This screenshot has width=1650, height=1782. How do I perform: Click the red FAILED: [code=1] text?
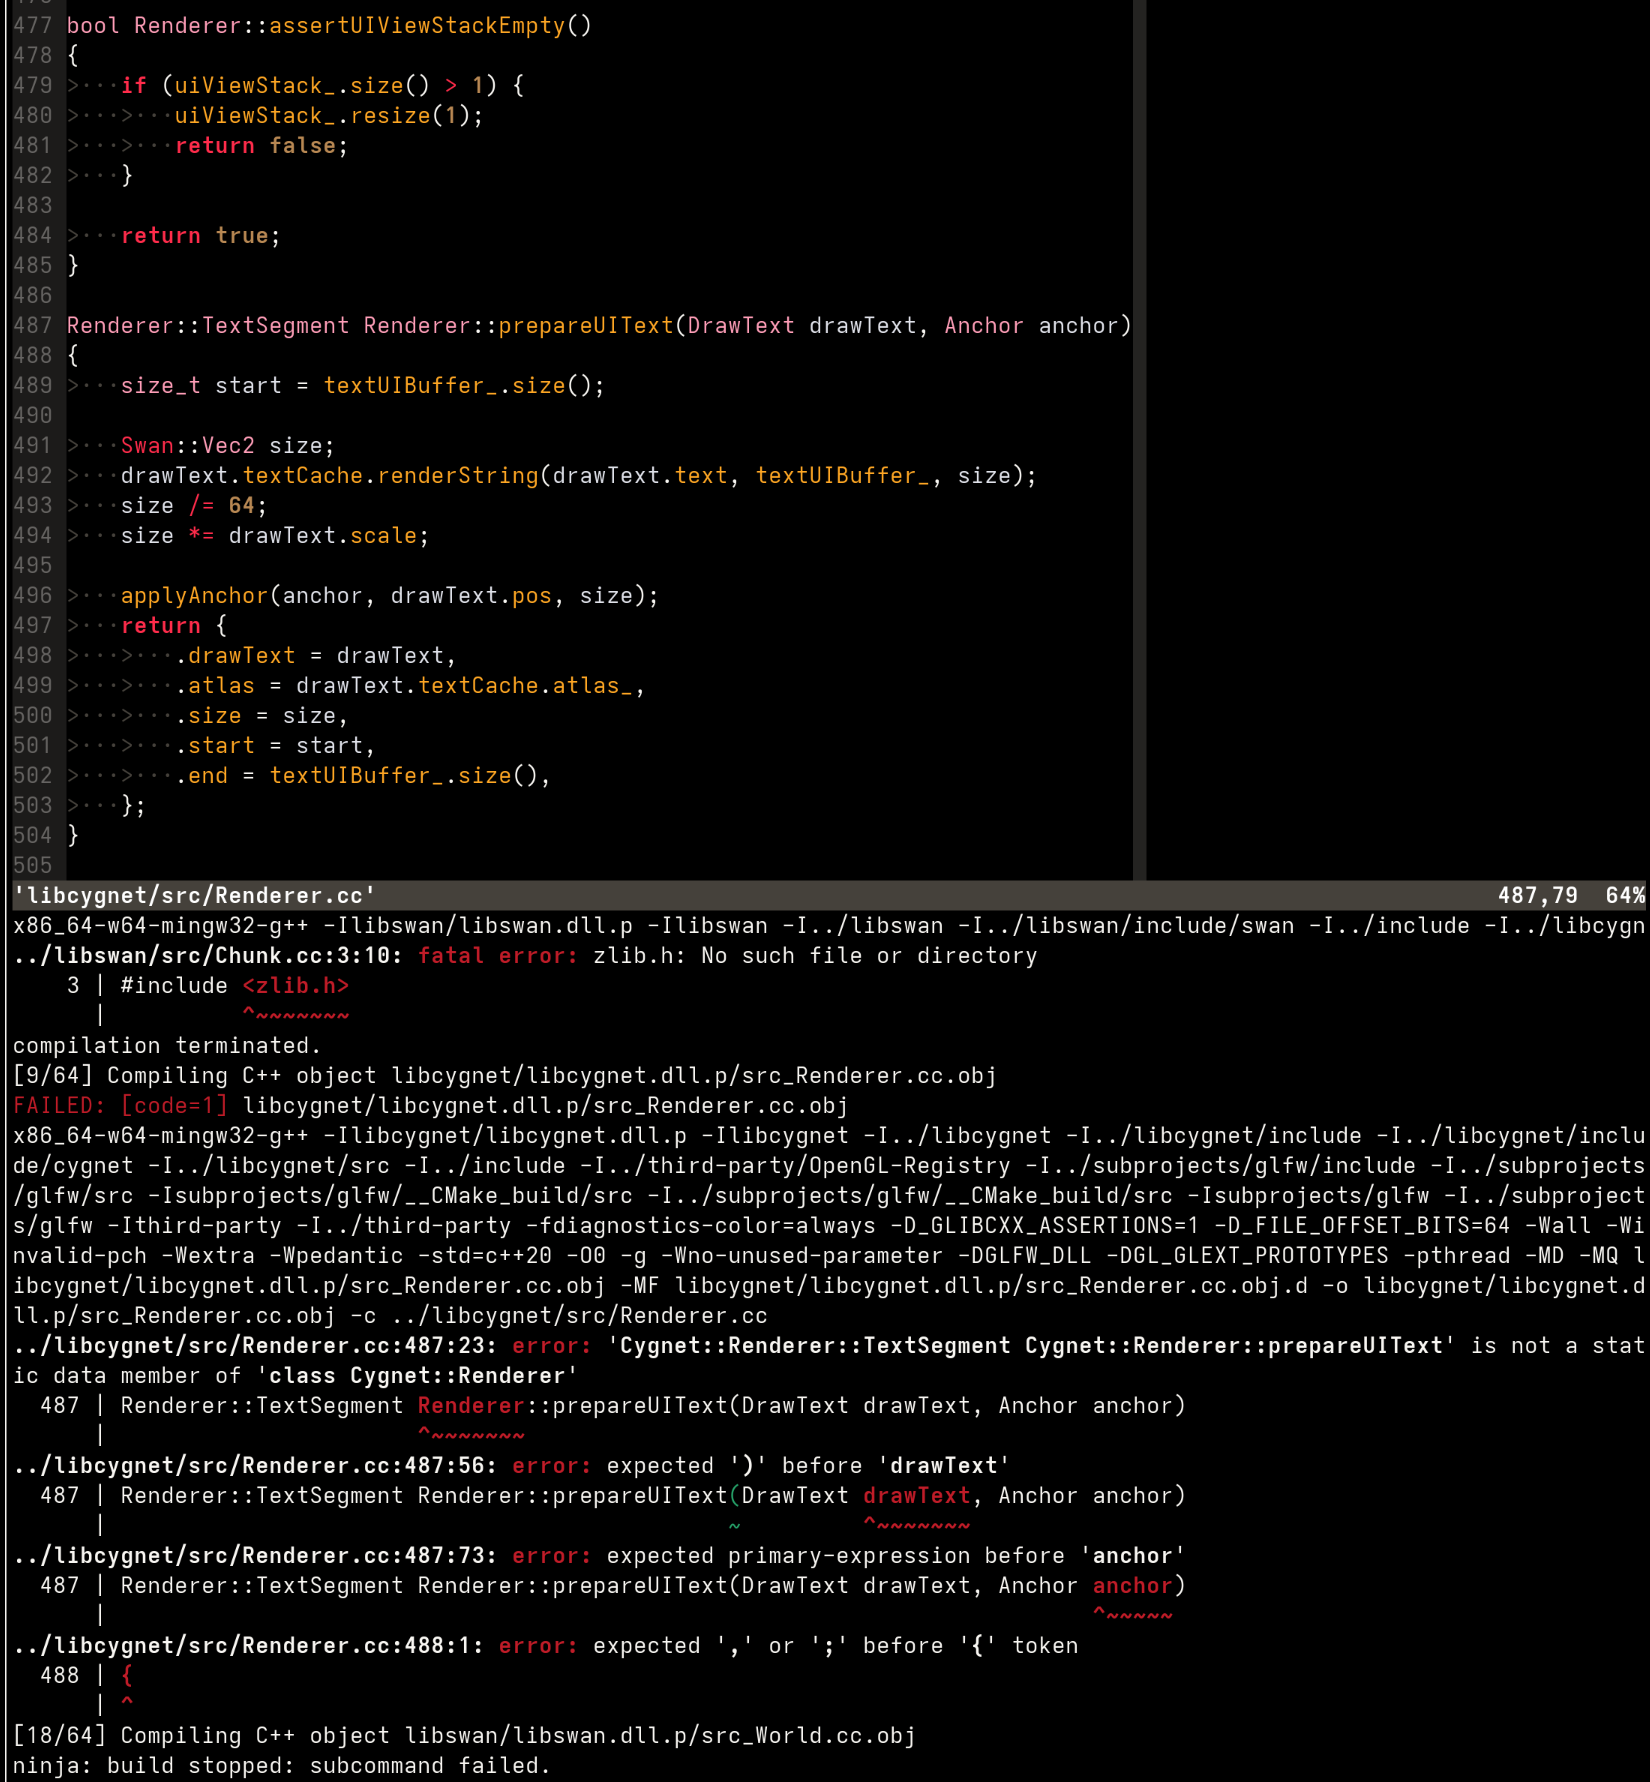point(120,1105)
